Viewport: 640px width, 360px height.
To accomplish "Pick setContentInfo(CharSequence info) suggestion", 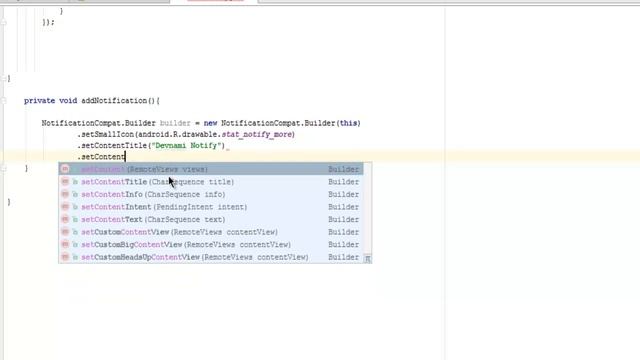I will 211,194.
